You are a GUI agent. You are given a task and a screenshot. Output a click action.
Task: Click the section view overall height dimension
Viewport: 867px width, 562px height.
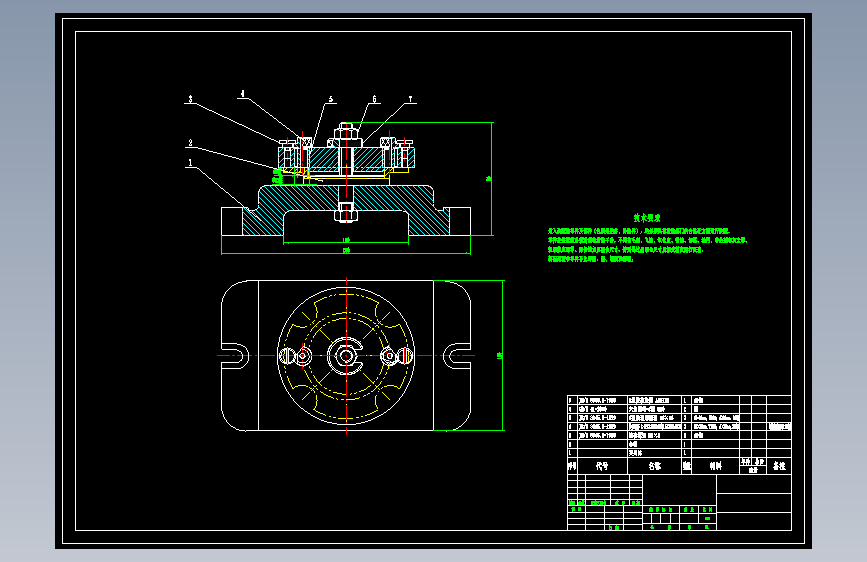[489, 179]
